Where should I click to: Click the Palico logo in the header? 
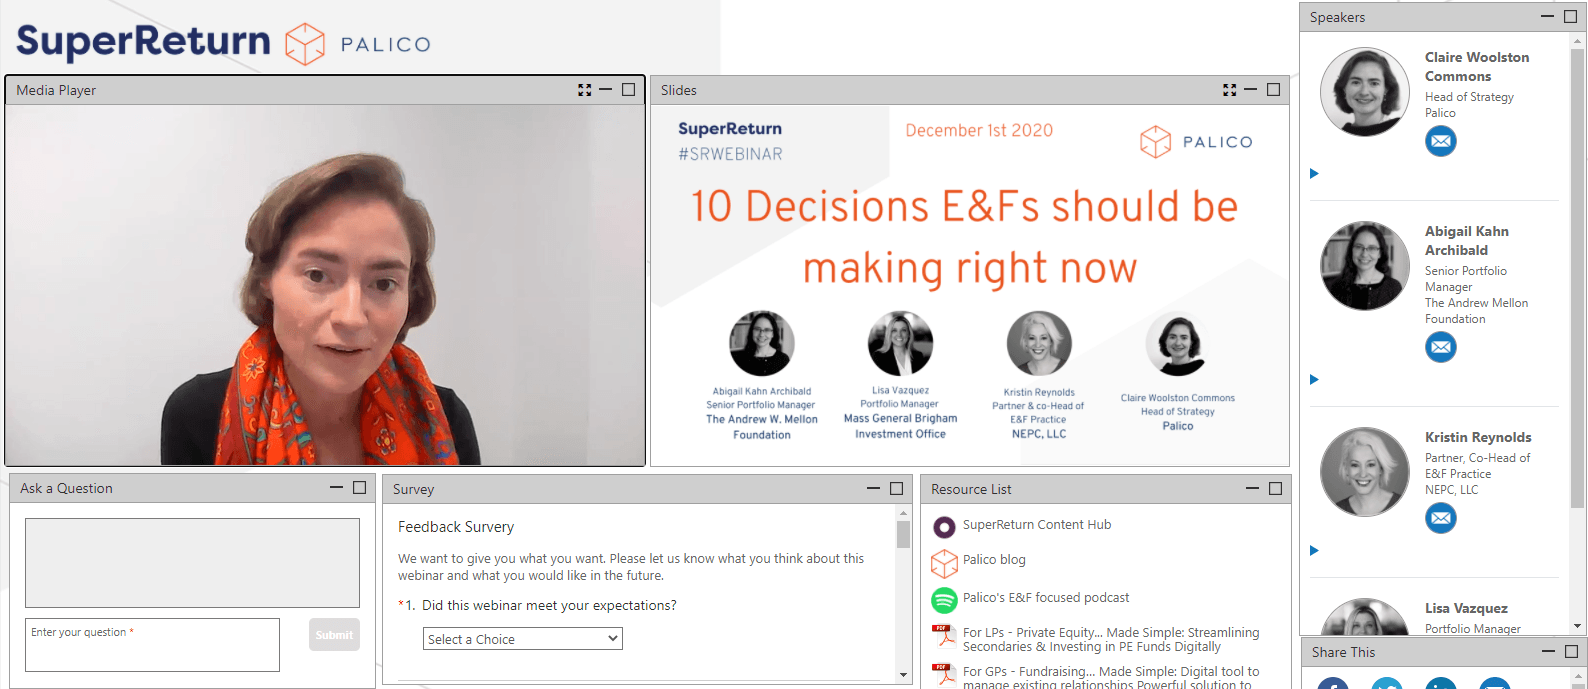358,44
